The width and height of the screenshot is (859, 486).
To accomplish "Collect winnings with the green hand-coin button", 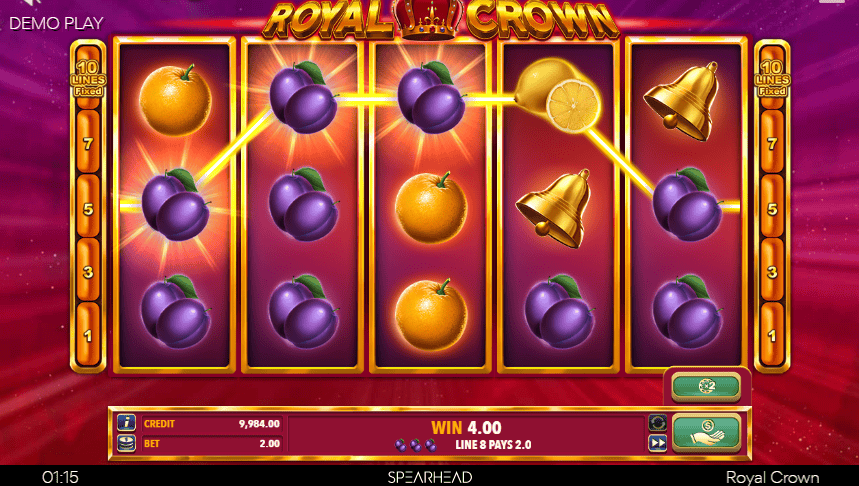I will click(x=706, y=432).
